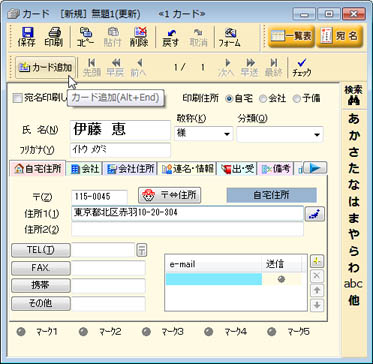This screenshot has width=373, height=364.
Task: Click the FAX button
Action: tap(41, 268)
